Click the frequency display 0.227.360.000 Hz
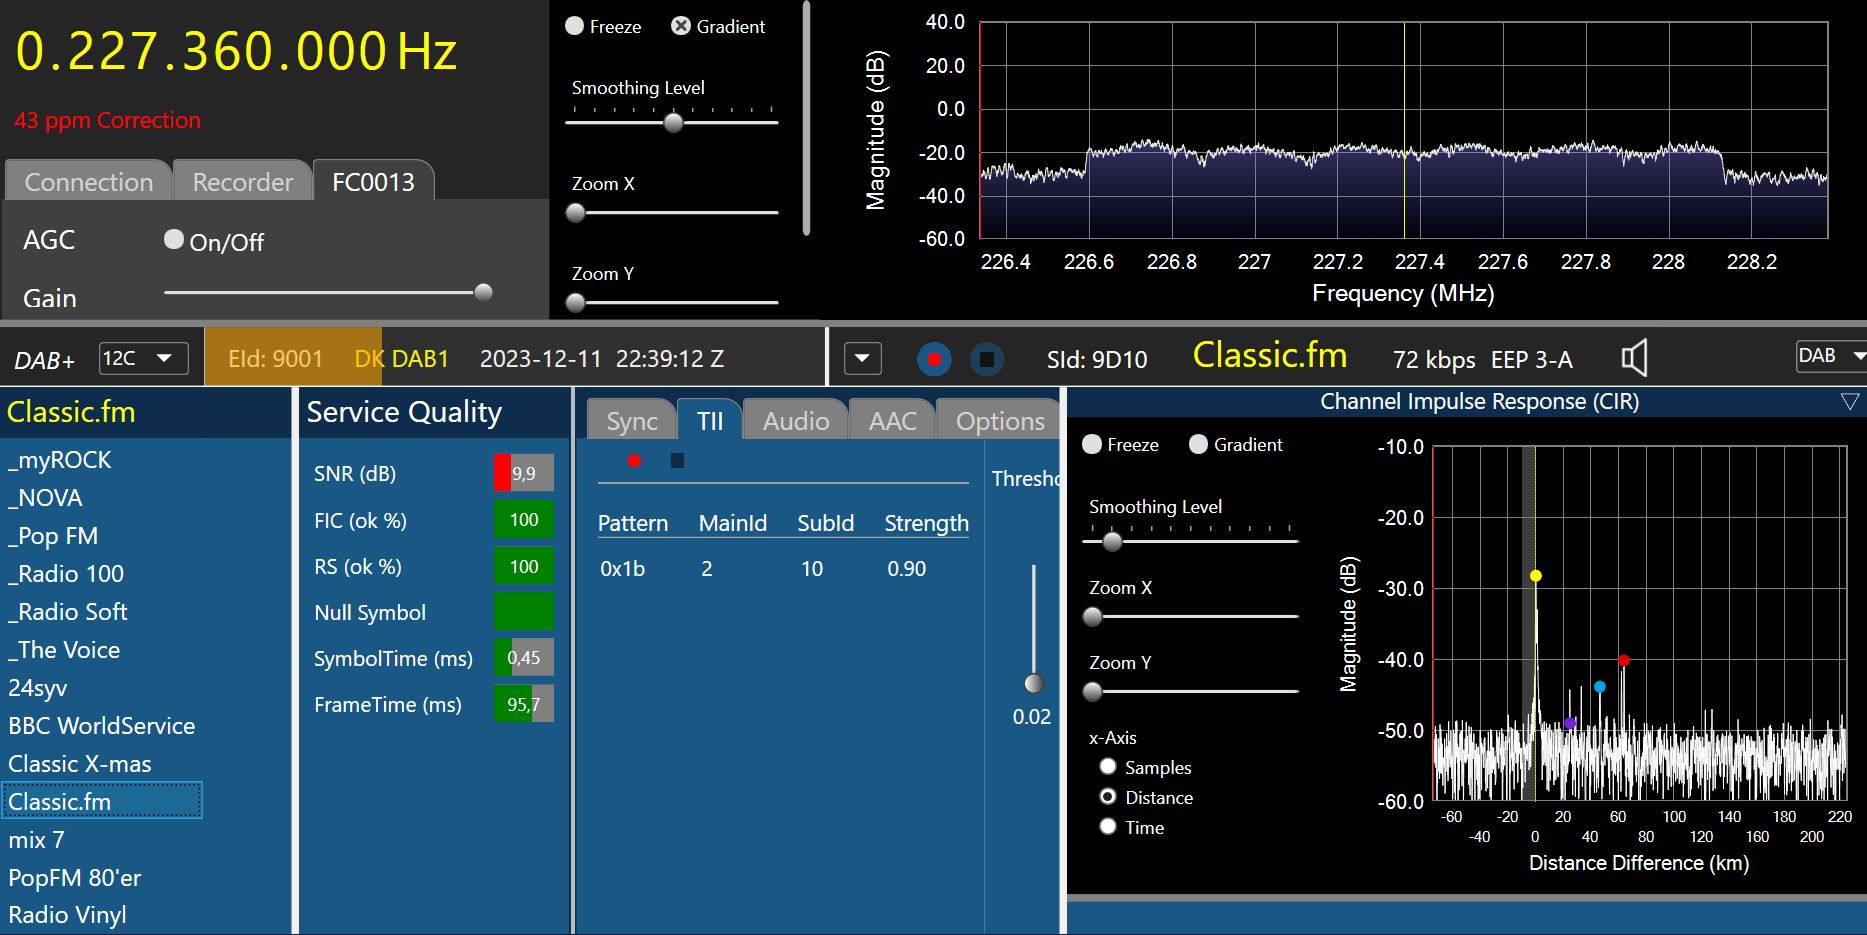This screenshot has height=935, width=1867. pos(236,52)
